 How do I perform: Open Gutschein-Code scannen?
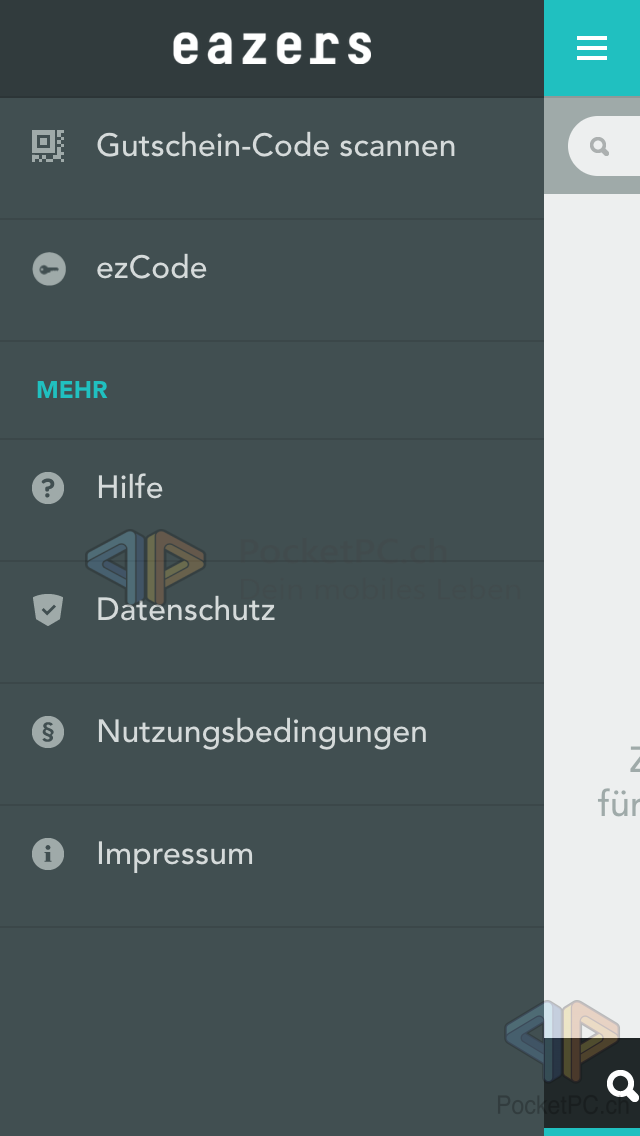click(276, 146)
